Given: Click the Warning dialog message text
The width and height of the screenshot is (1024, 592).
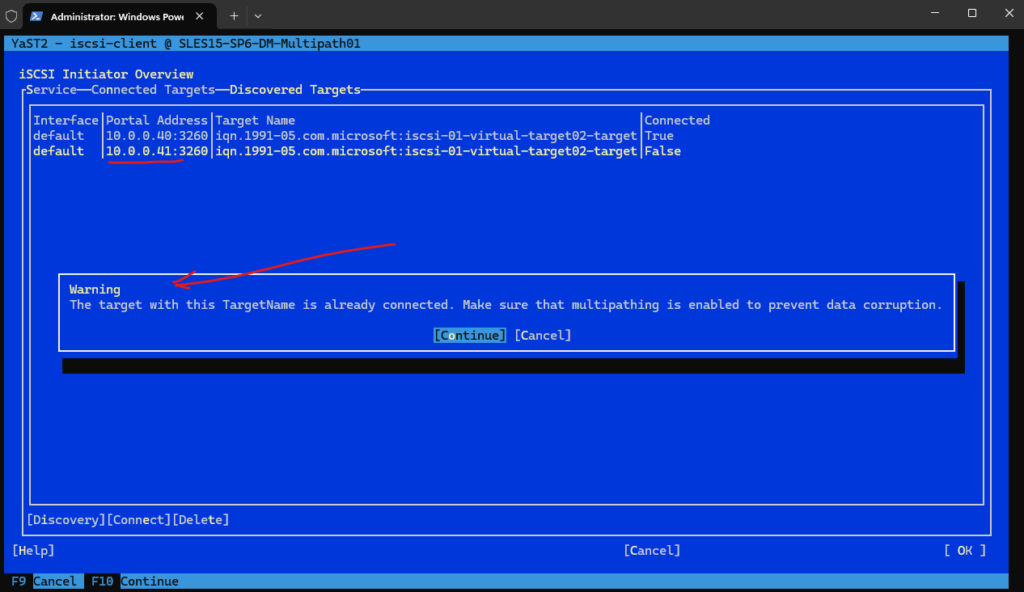Looking at the screenshot, I should (x=505, y=304).
